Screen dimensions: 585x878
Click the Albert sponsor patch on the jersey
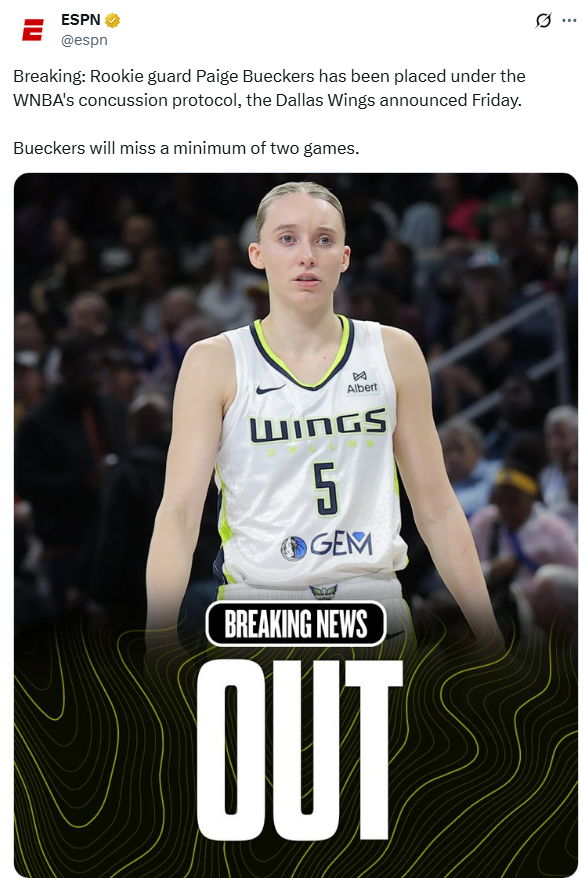click(362, 382)
